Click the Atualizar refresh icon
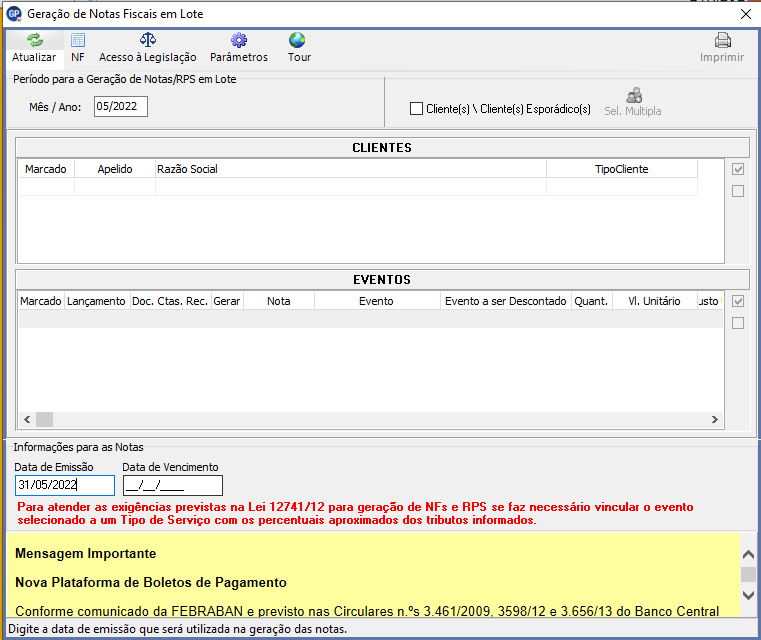 tap(35, 41)
